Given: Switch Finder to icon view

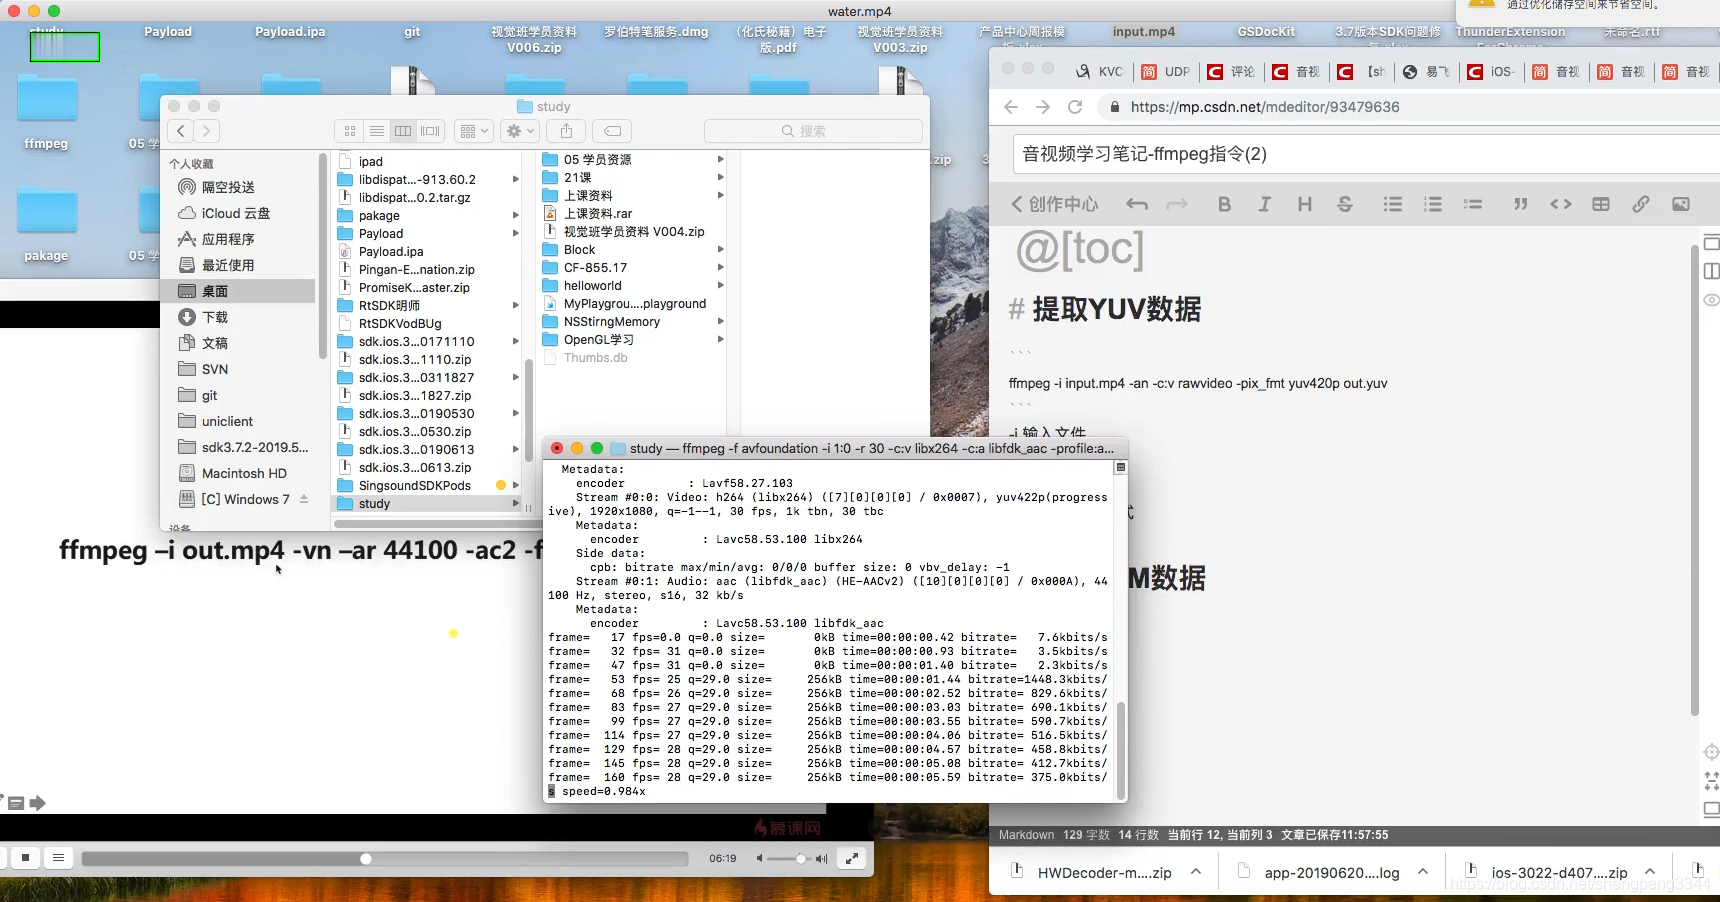Looking at the screenshot, I should click(350, 131).
